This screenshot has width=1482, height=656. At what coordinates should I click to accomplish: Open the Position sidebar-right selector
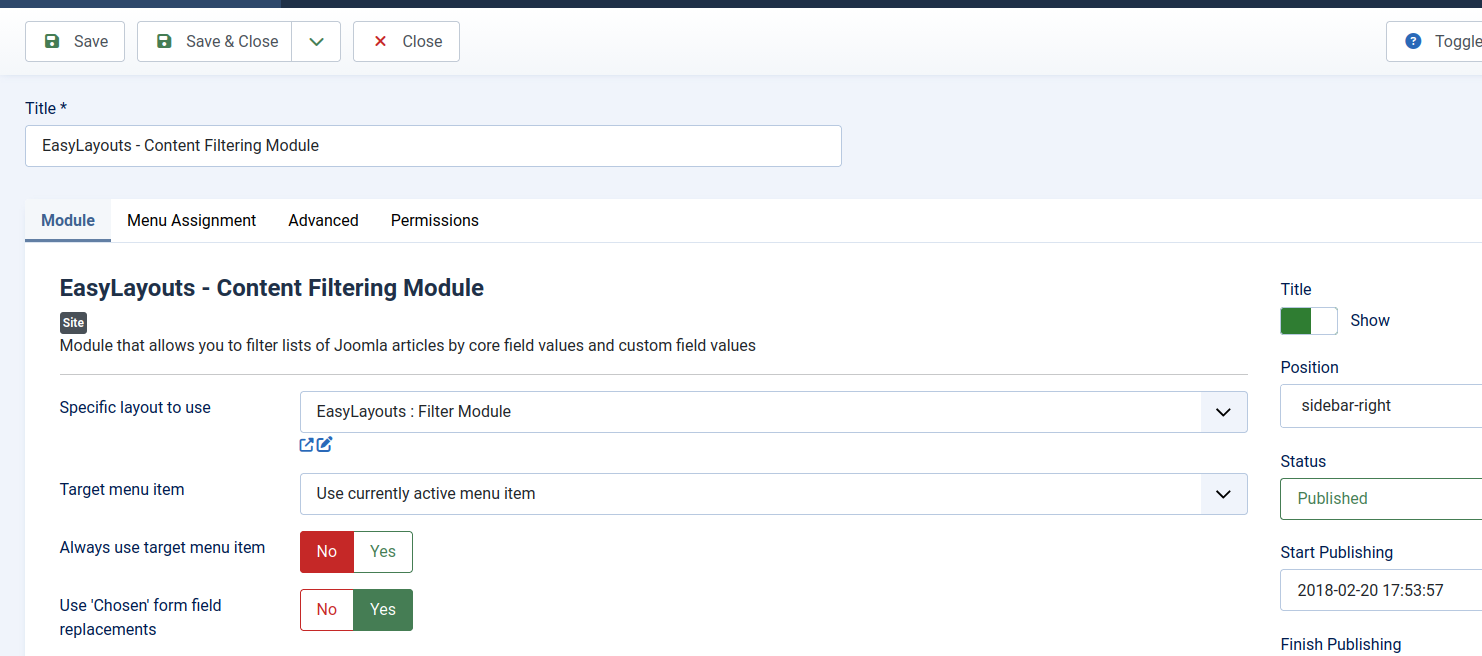click(1381, 406)
